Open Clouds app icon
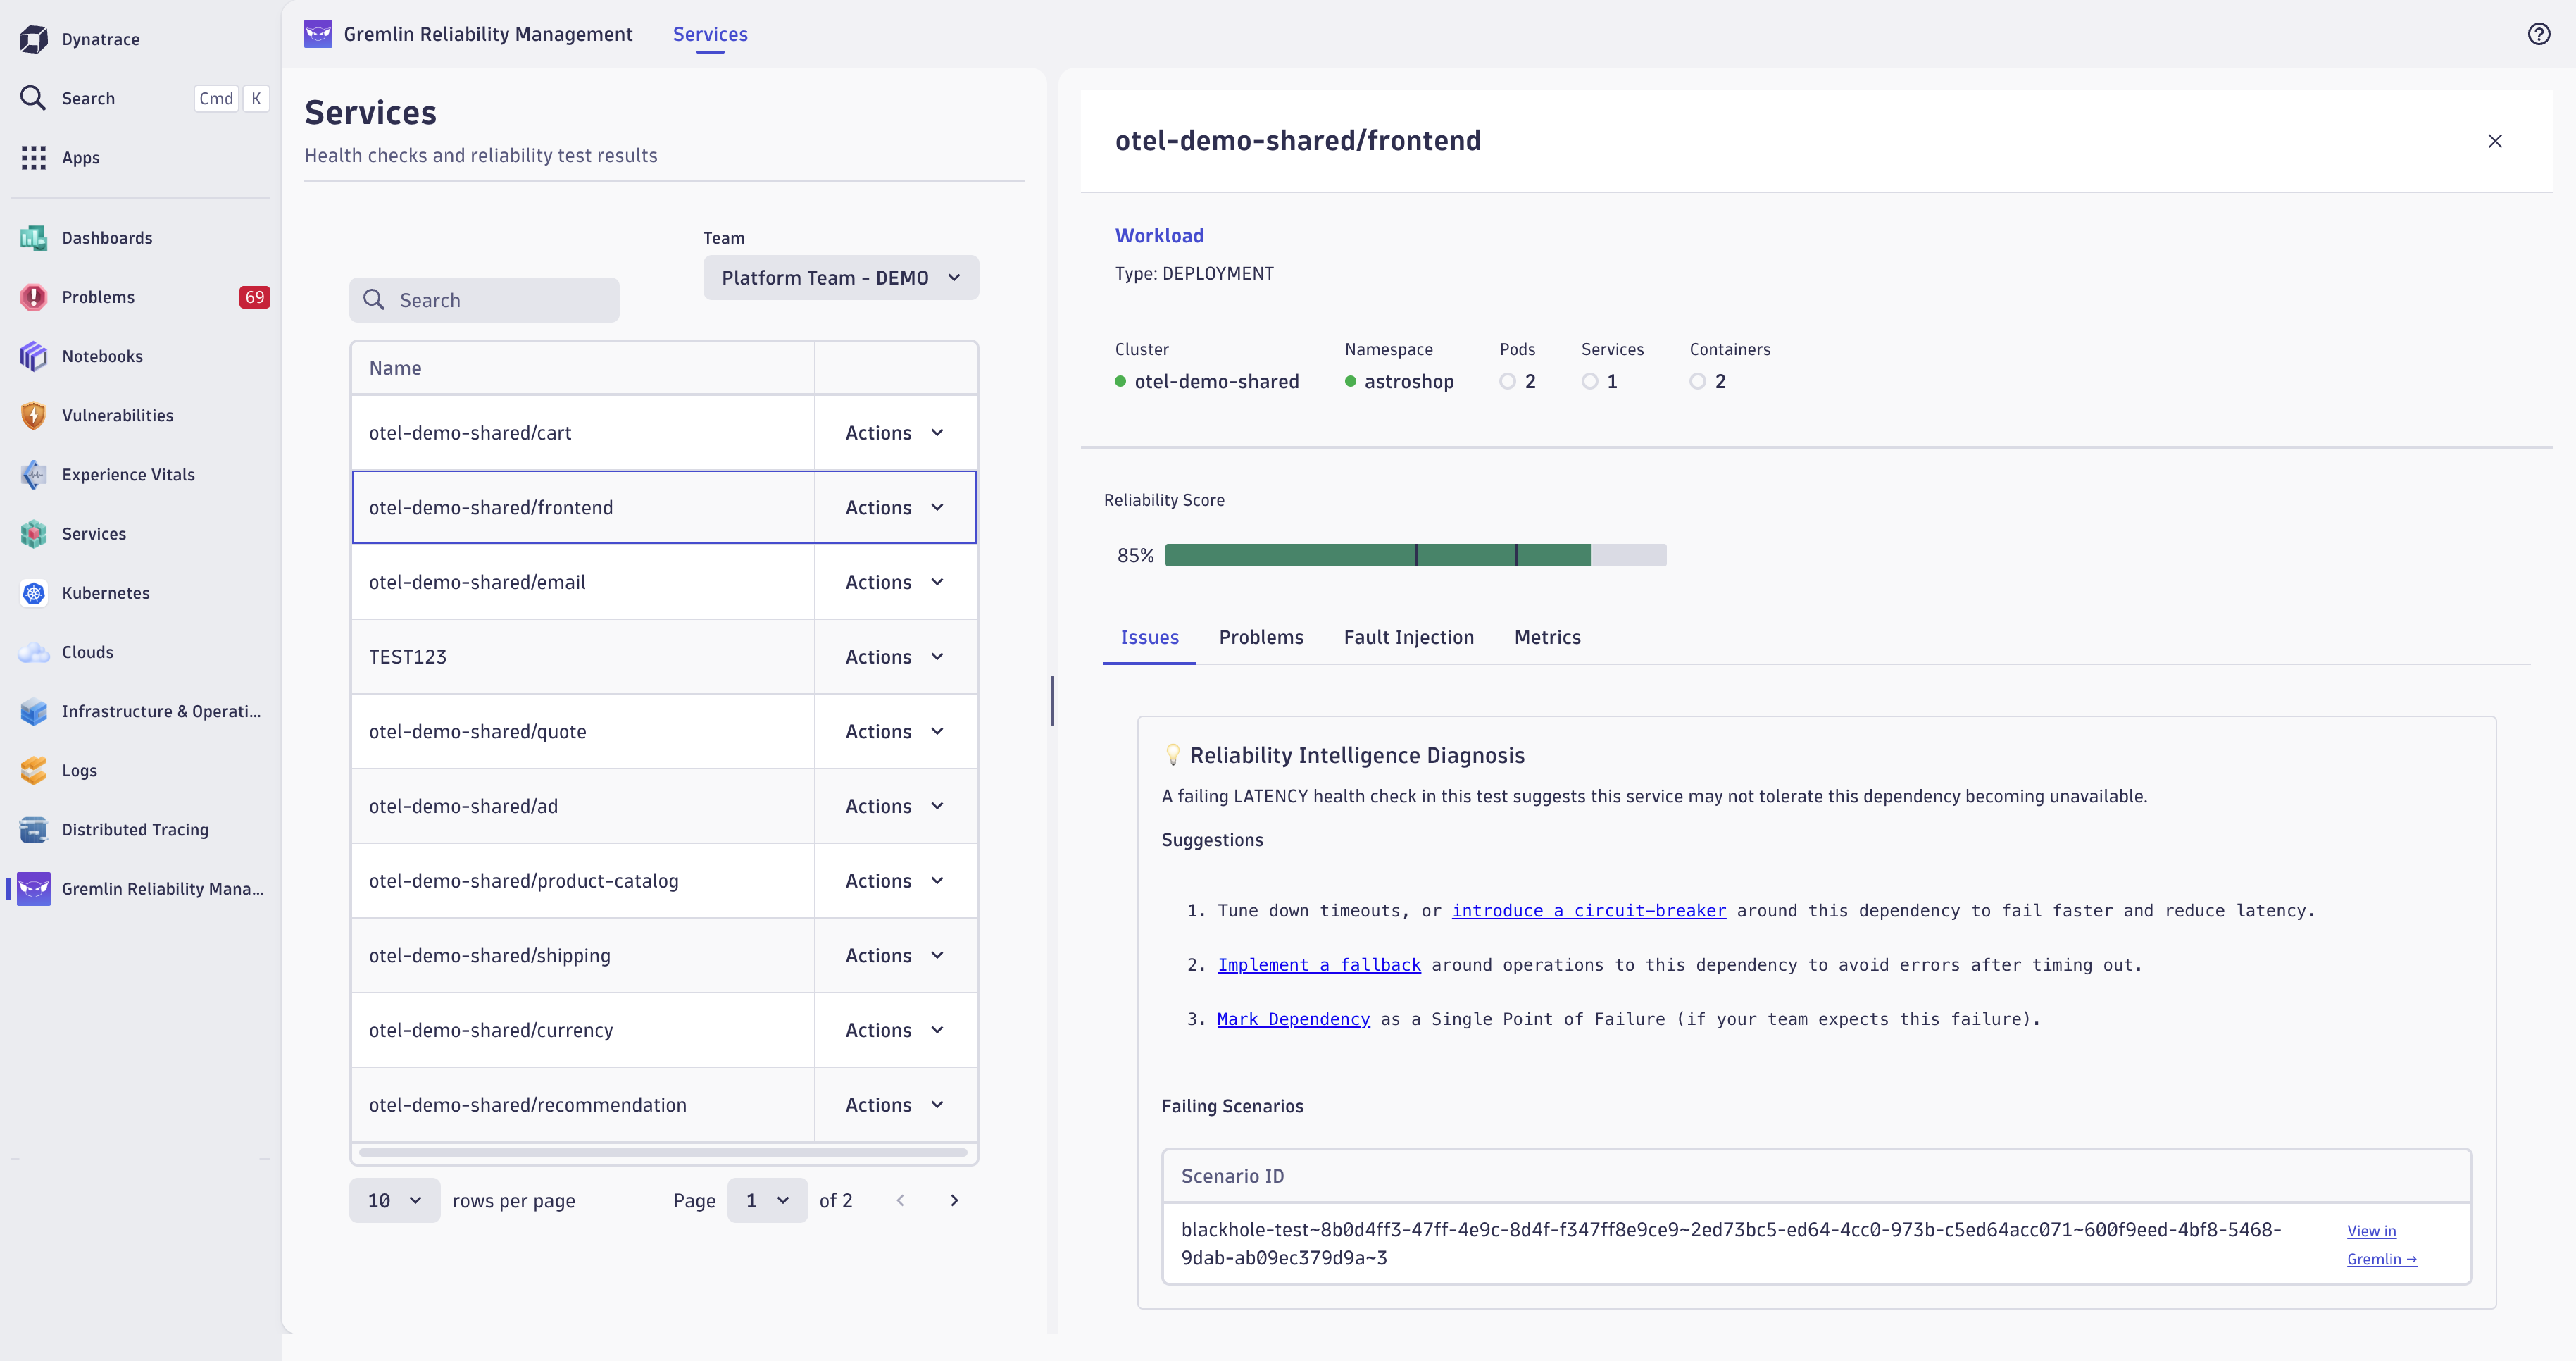Screen dimensions: 2576x1361 pos(33,652)
